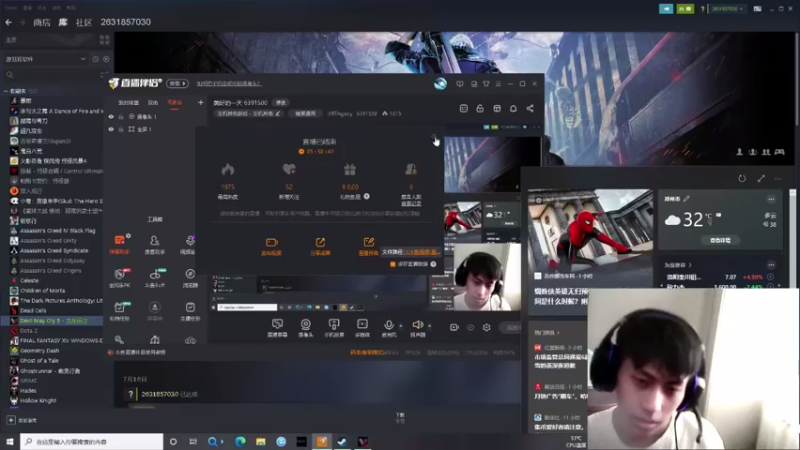Open the Spider-Man news thumbnail in widget
This screenshot has width=800, height=450.
[x=590, y=230]
